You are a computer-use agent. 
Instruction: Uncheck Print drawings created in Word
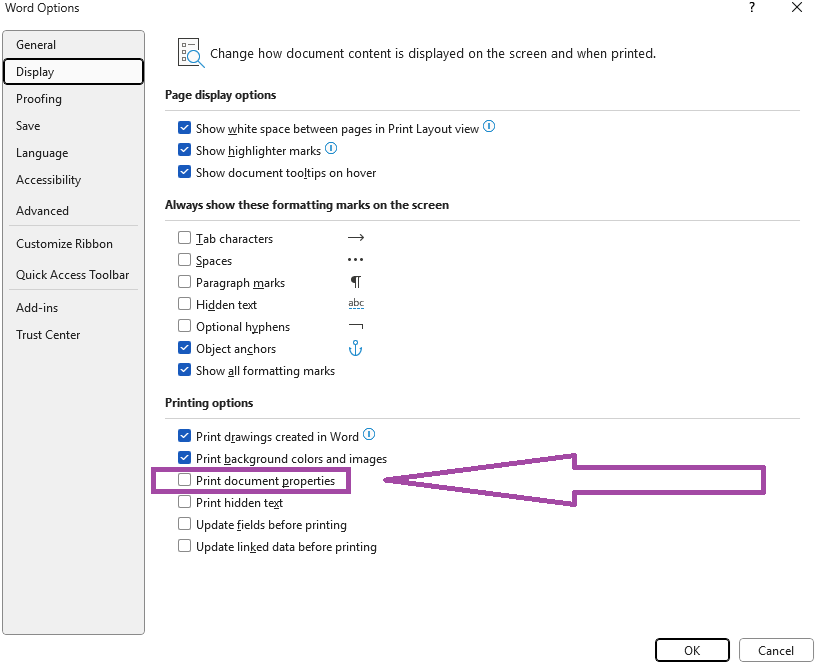pos(184,436)
